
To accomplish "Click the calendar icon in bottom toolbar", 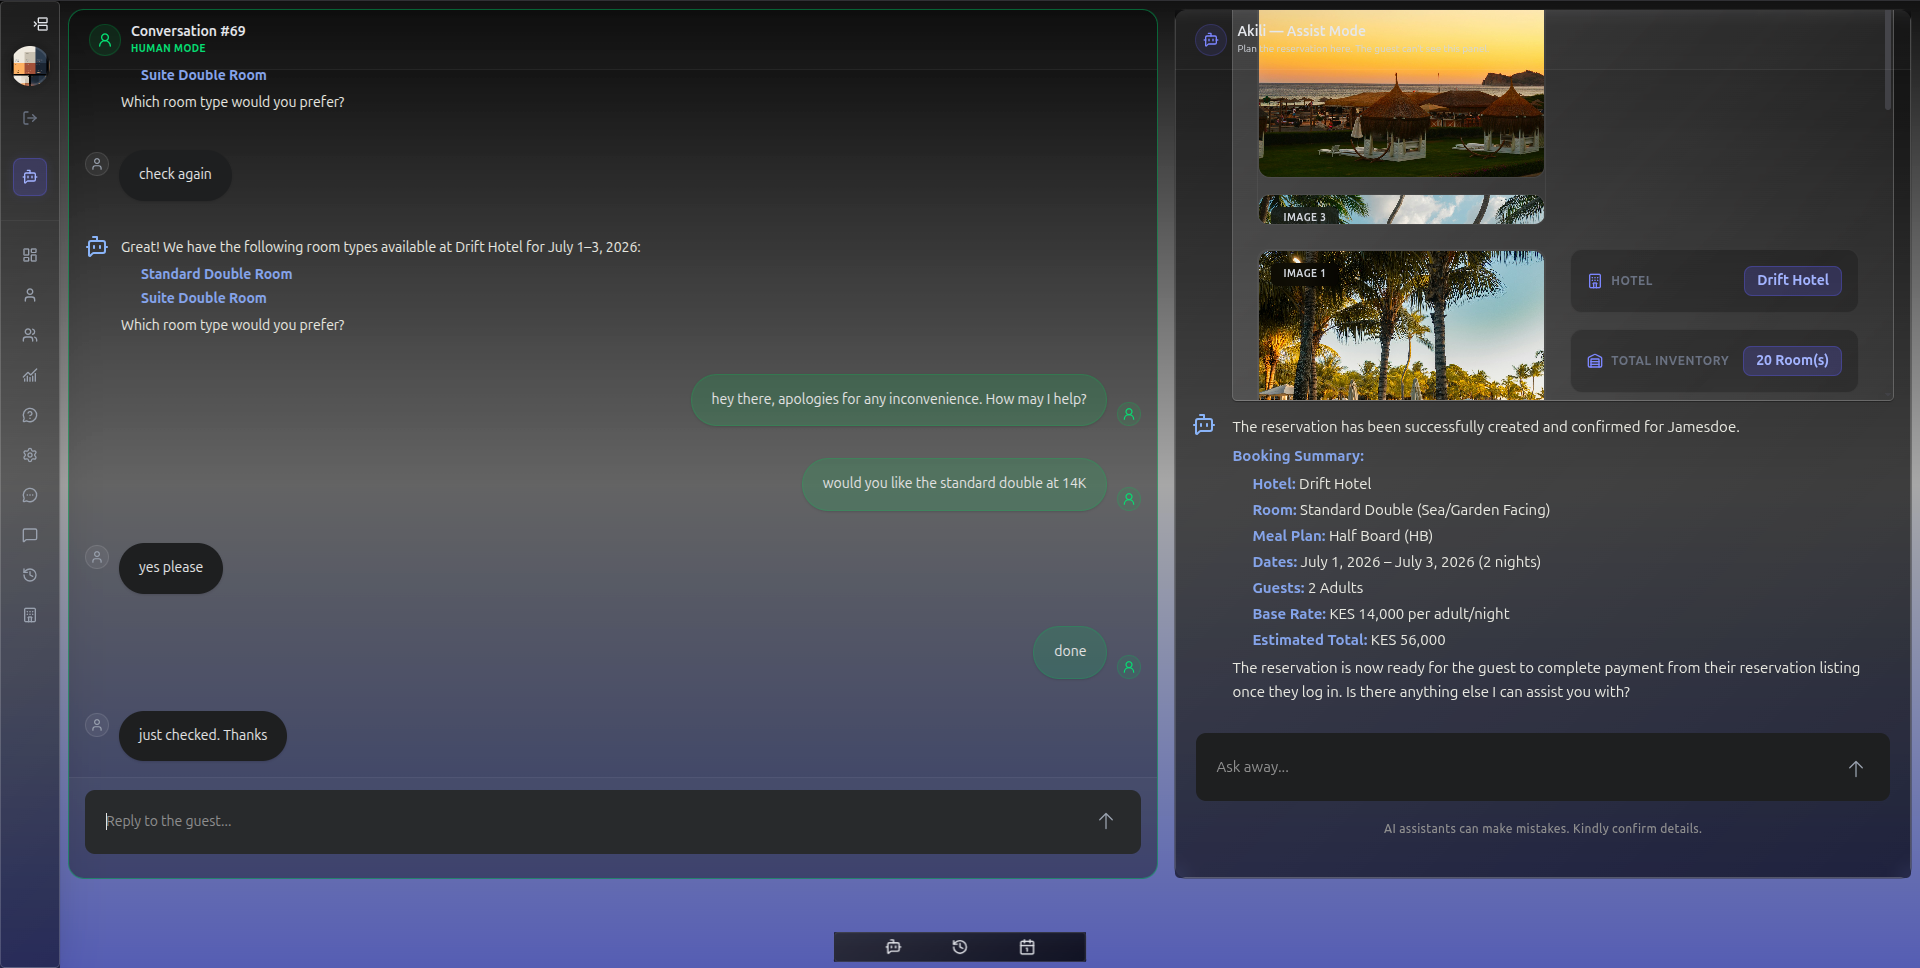I will tap(1027, 947).
